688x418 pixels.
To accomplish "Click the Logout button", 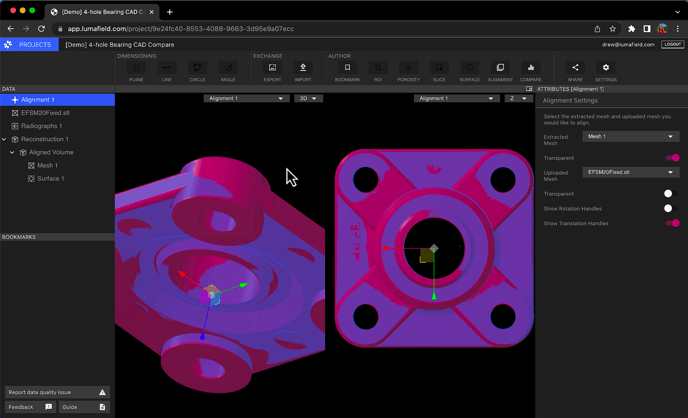I will pos(672,44).
